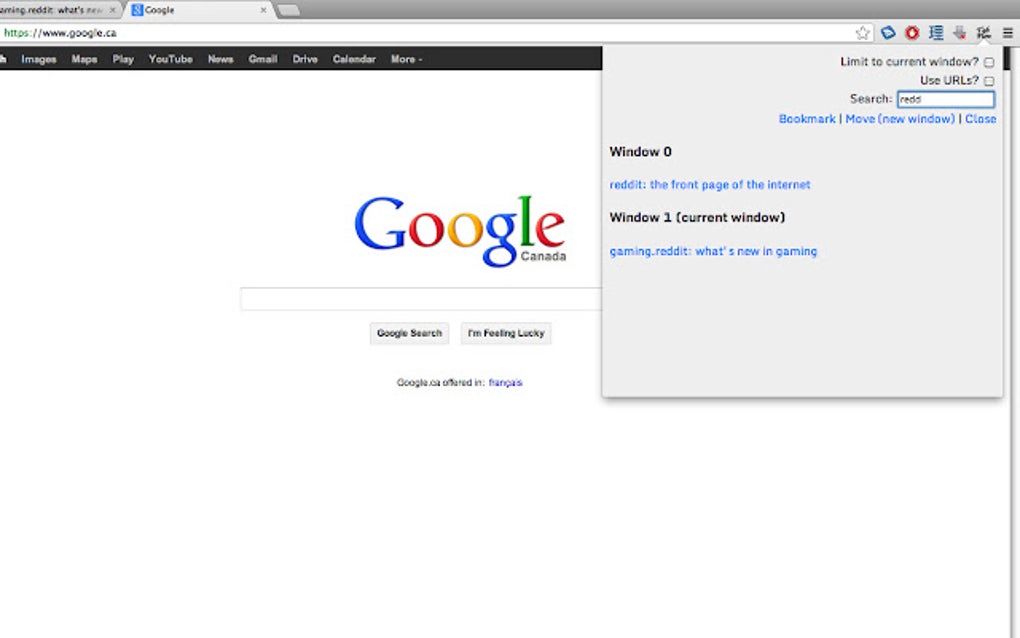Bookmark the page with the star icon

(860, 32)
